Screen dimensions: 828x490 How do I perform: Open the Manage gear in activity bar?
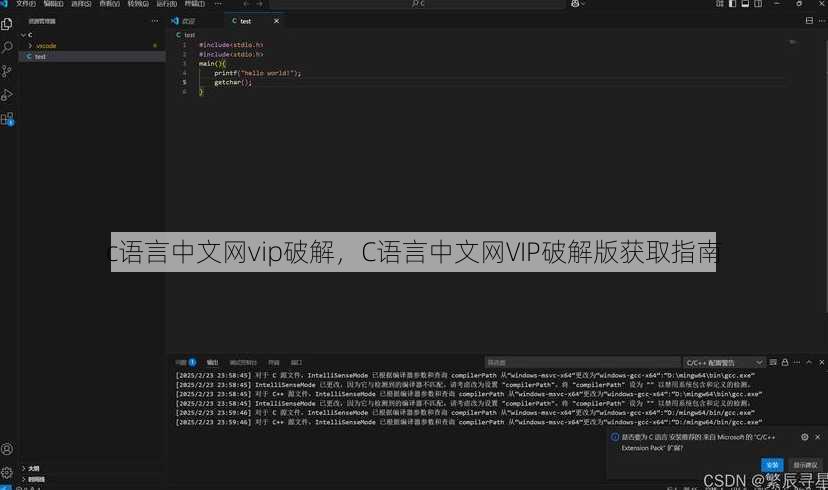pos(7,473)
